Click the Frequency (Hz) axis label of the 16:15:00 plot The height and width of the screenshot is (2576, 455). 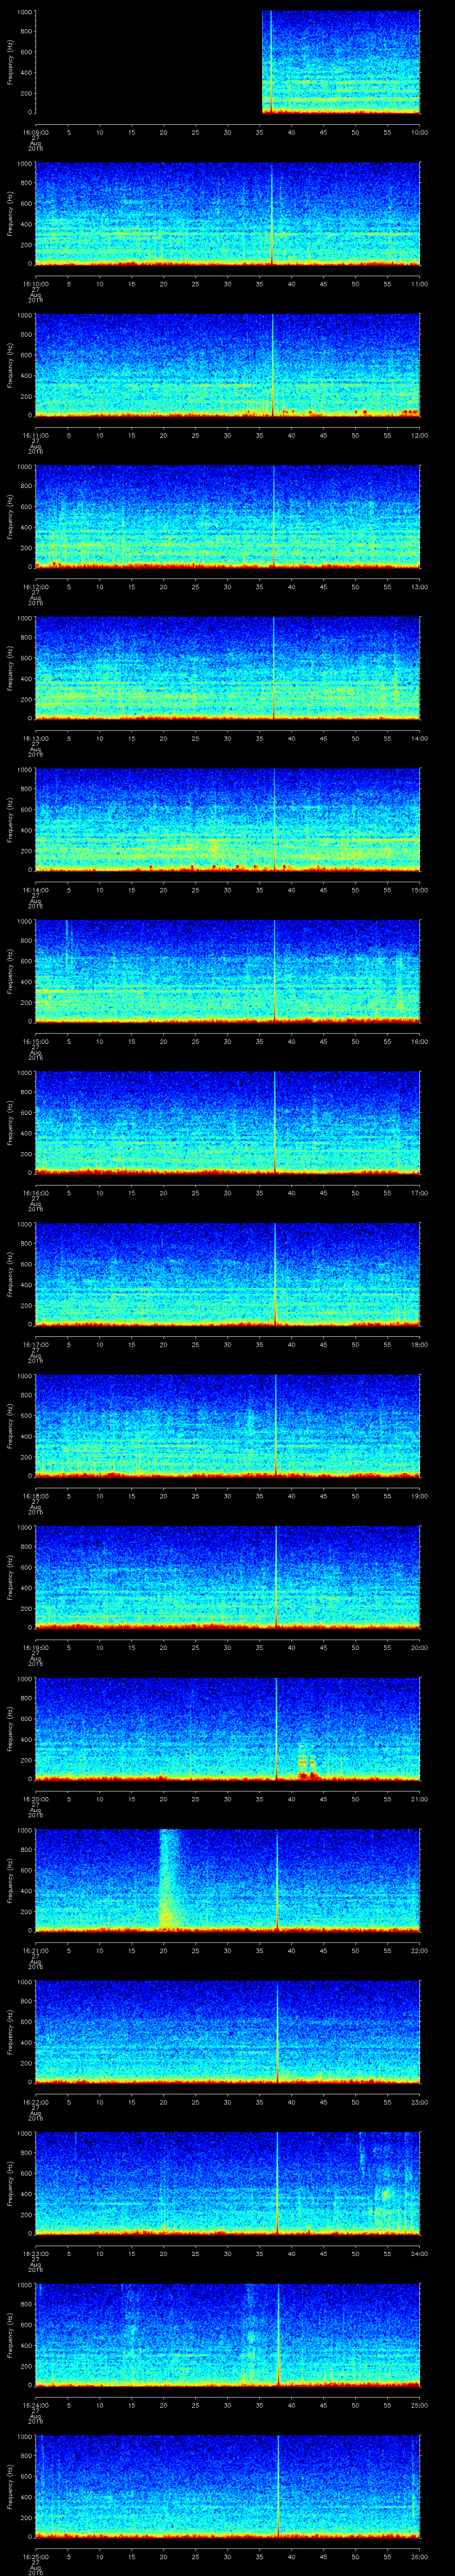click(10, 972)
